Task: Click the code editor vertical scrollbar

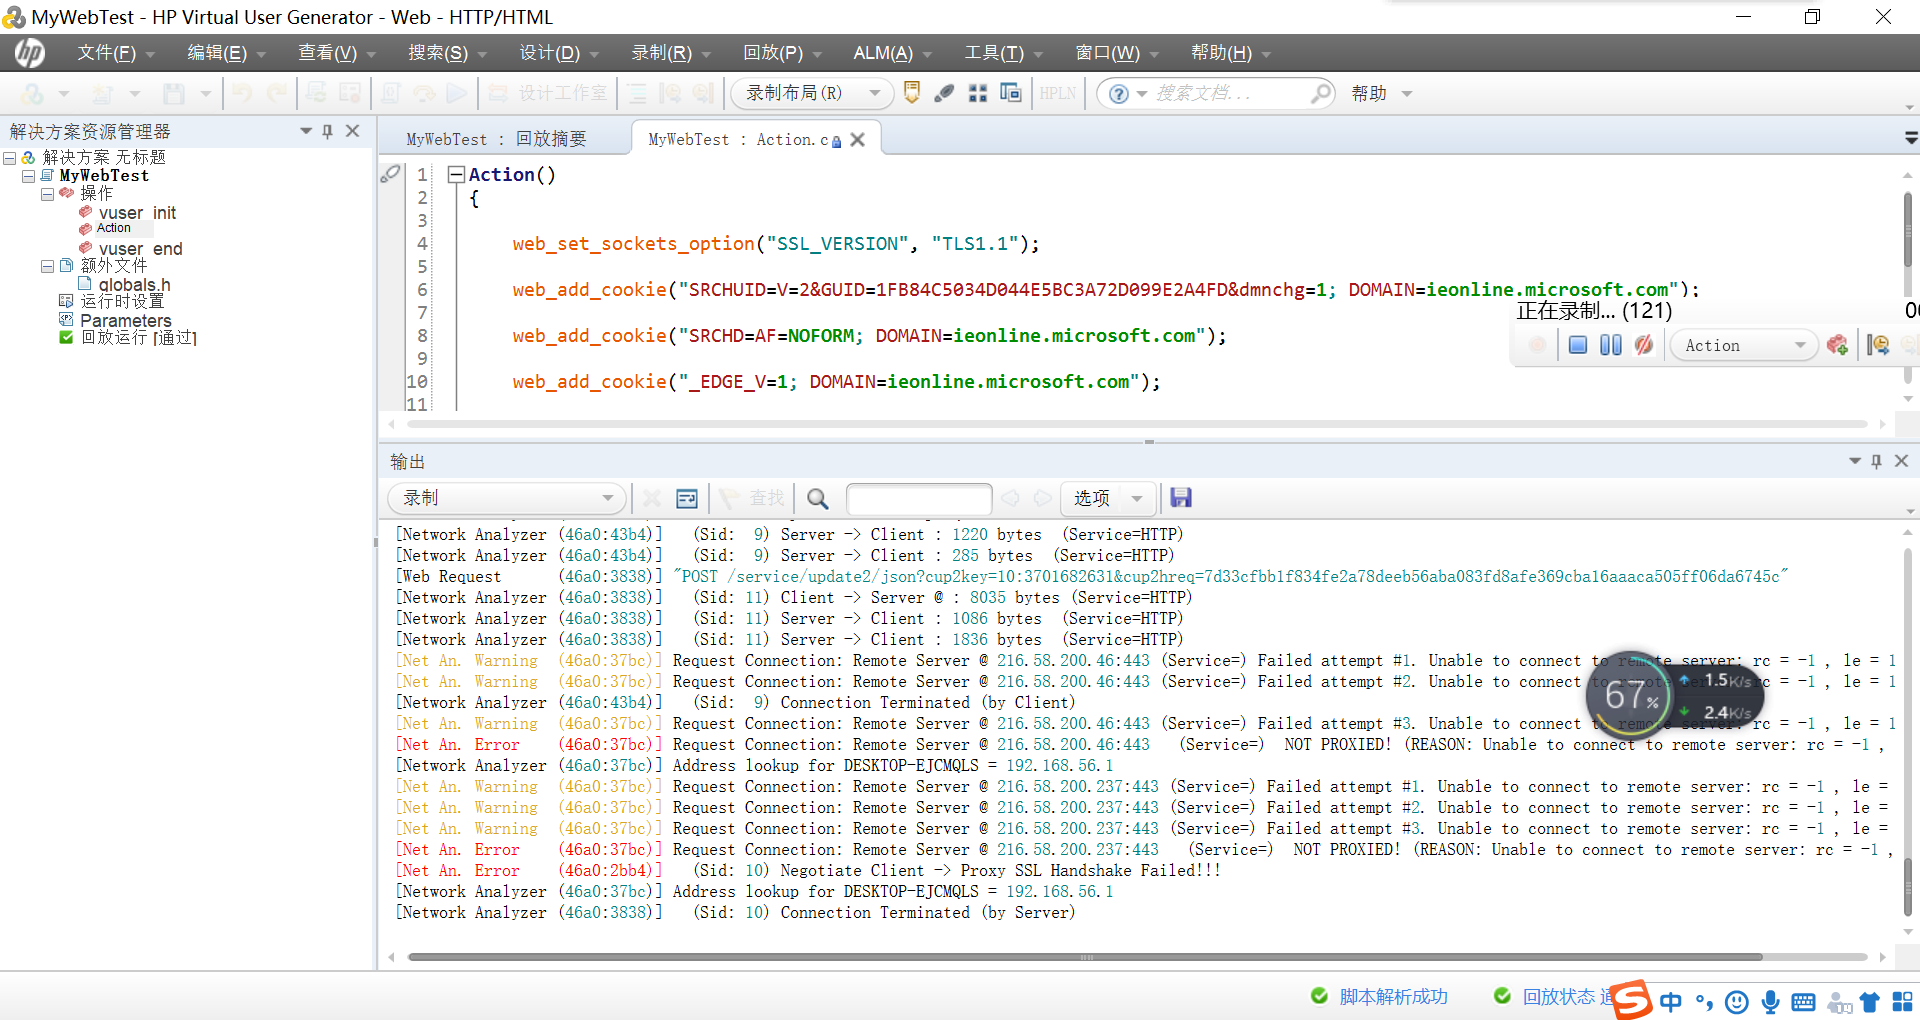Action: coord(1908,230)
